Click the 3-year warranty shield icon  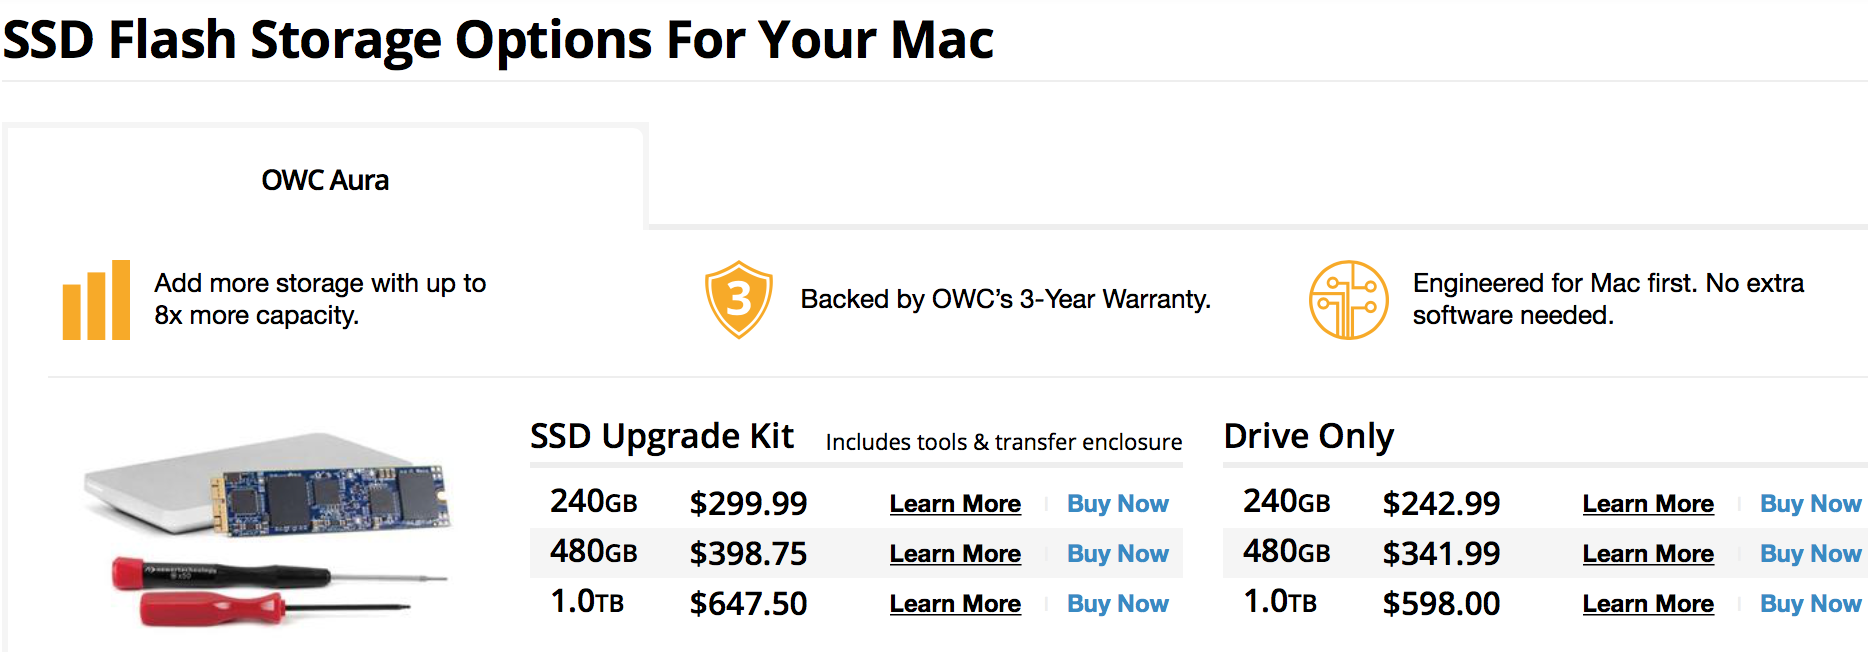click(738, 299)
